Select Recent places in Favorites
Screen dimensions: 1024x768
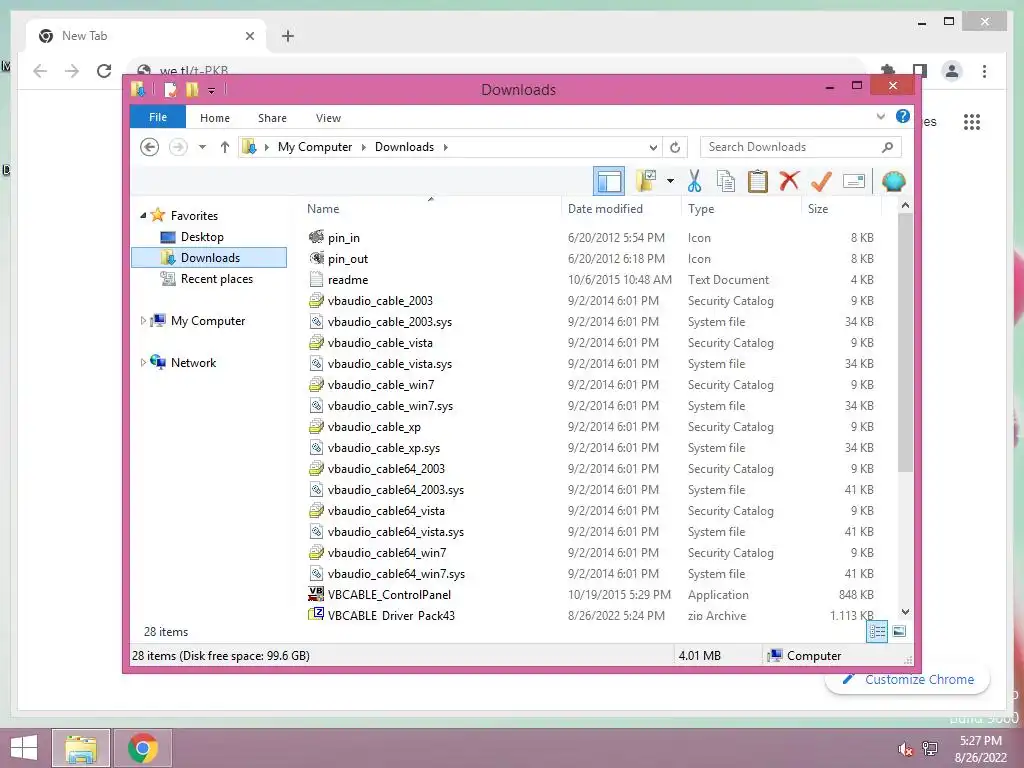pyautogui.click(x=217, y=279)
